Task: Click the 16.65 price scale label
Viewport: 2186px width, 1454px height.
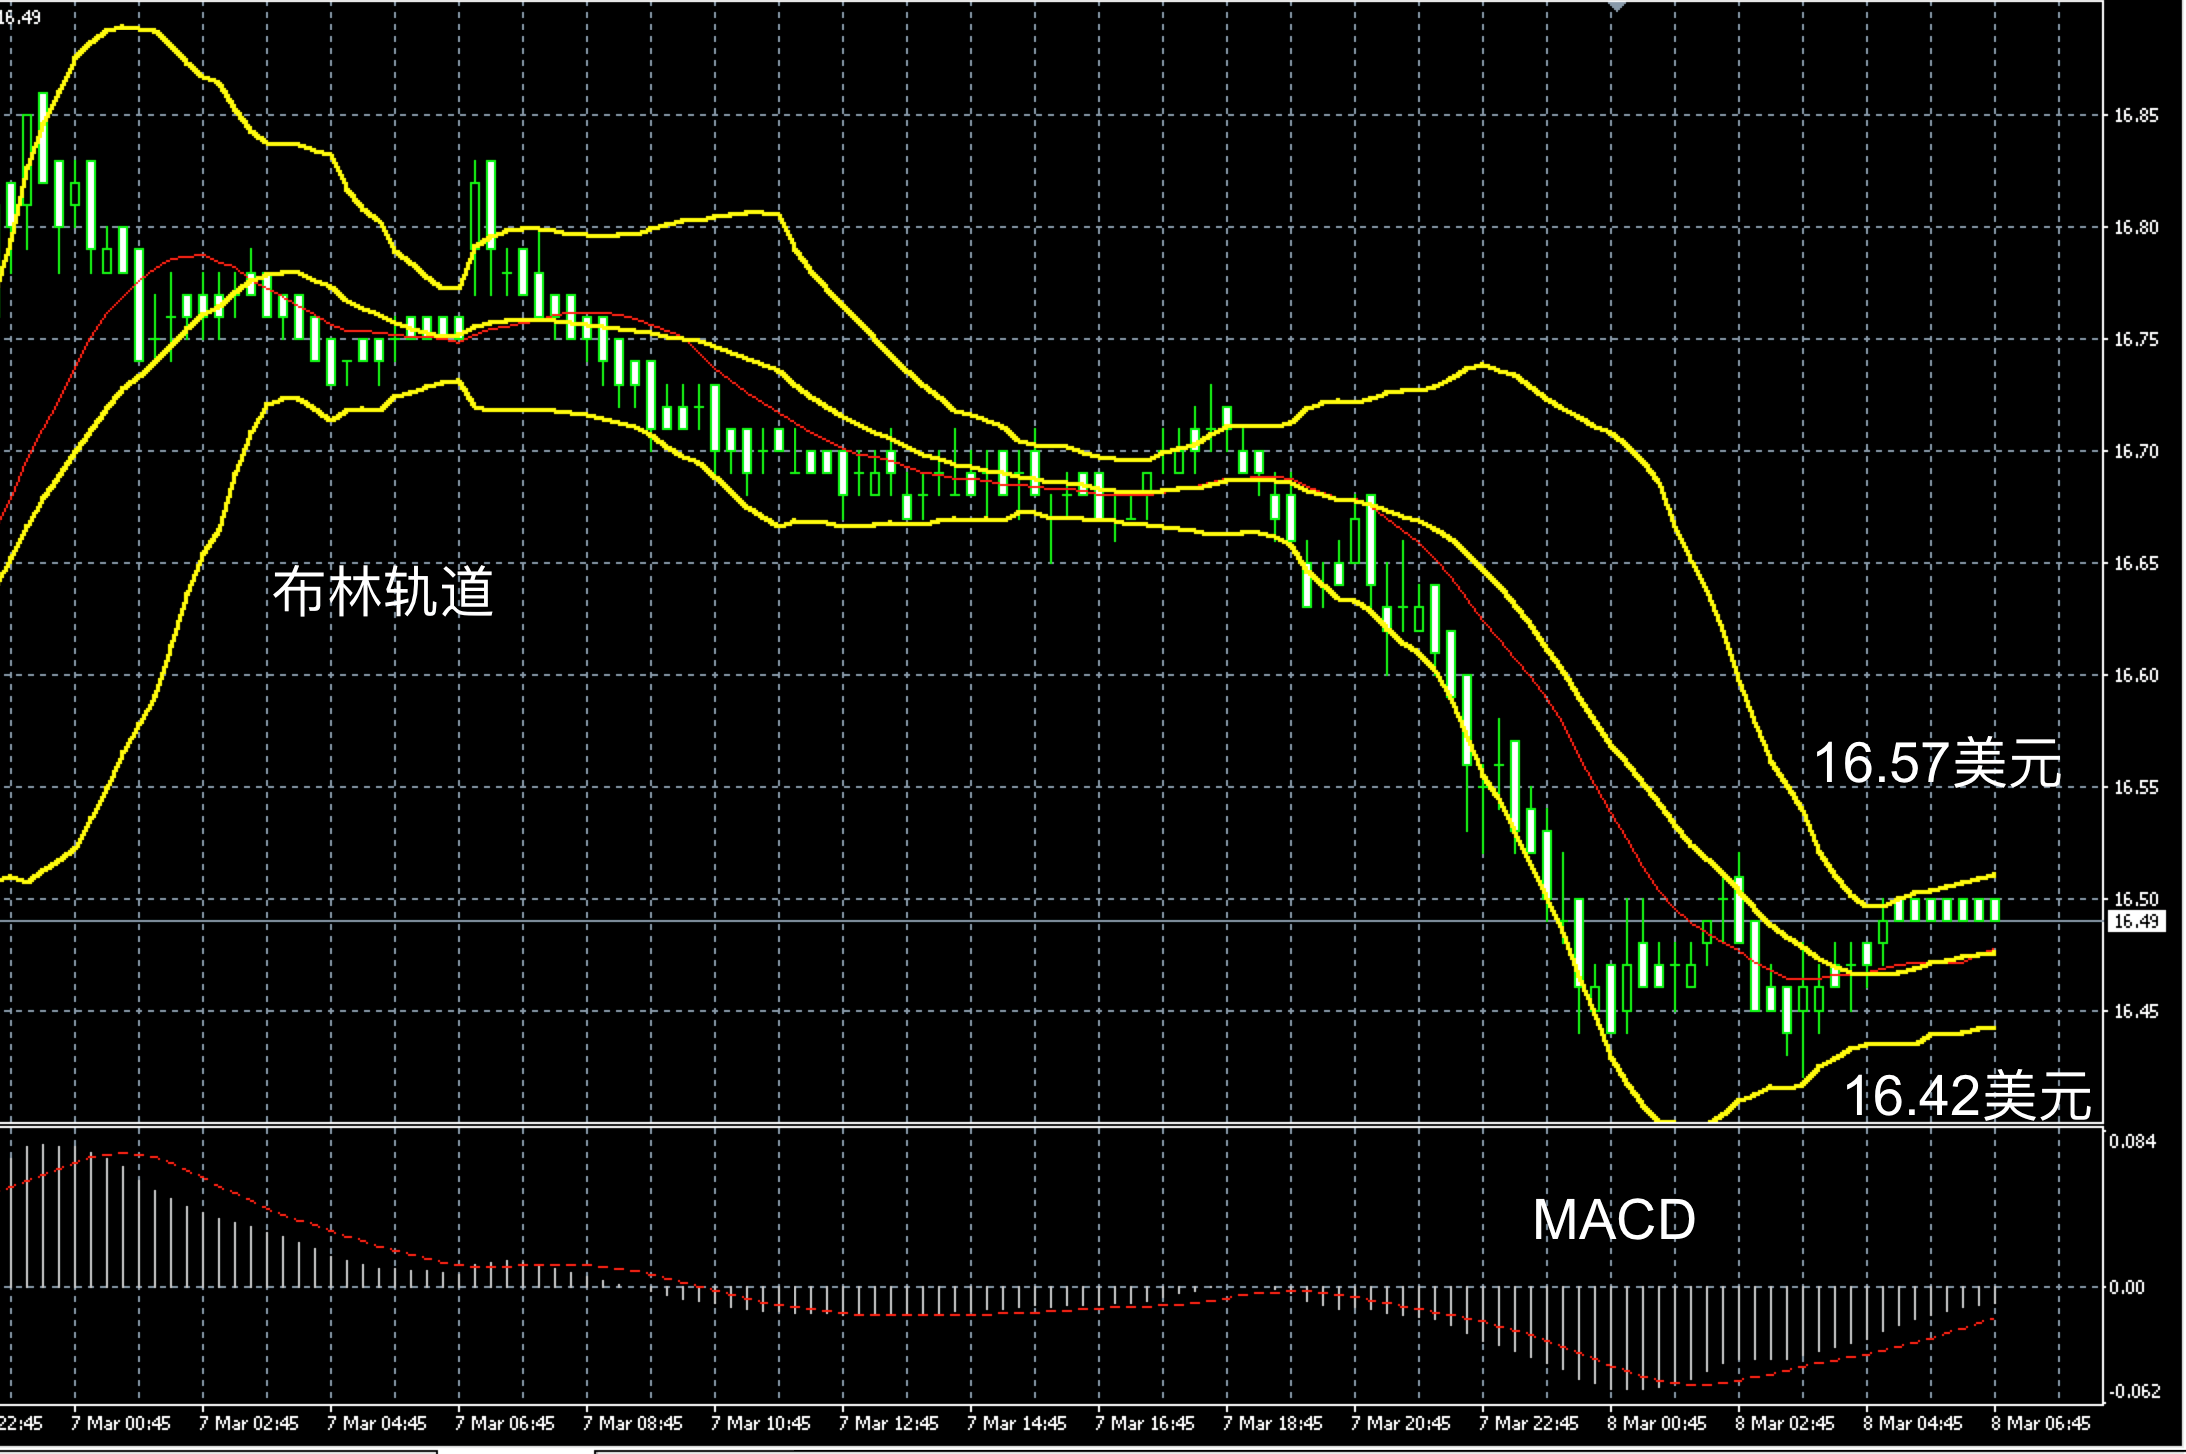Action: coord(2135,564)
